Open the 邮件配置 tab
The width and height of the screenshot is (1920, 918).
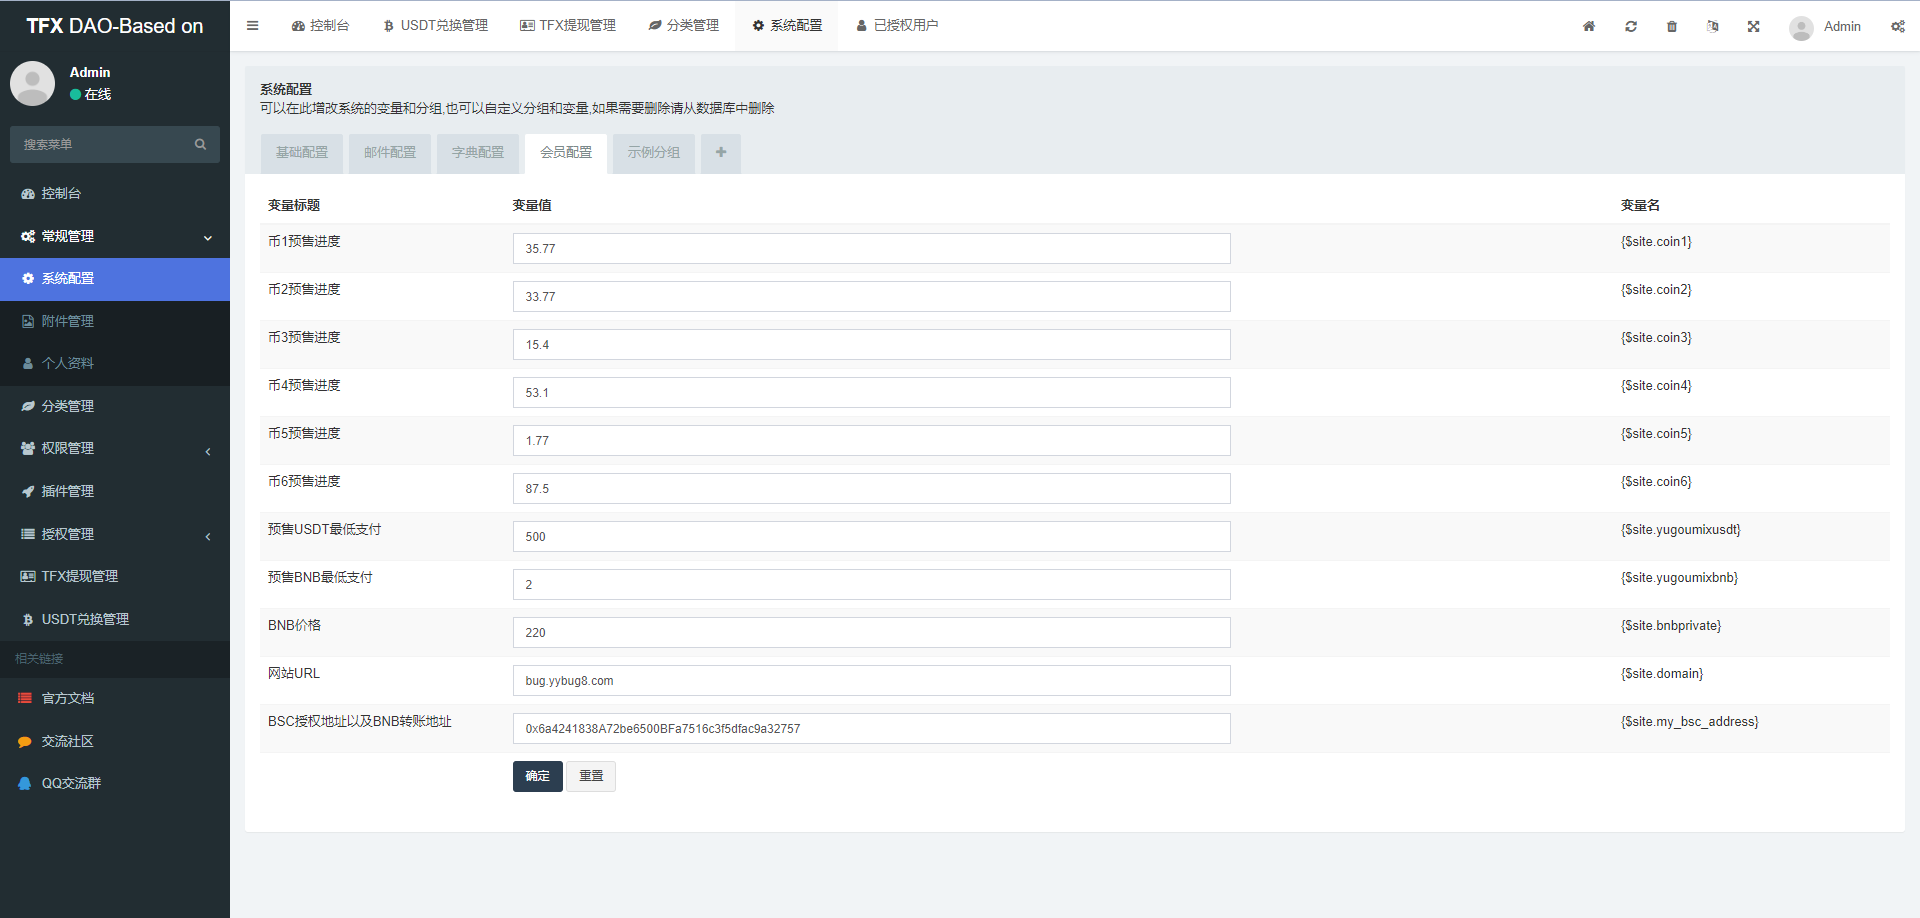tap(389, 152)
